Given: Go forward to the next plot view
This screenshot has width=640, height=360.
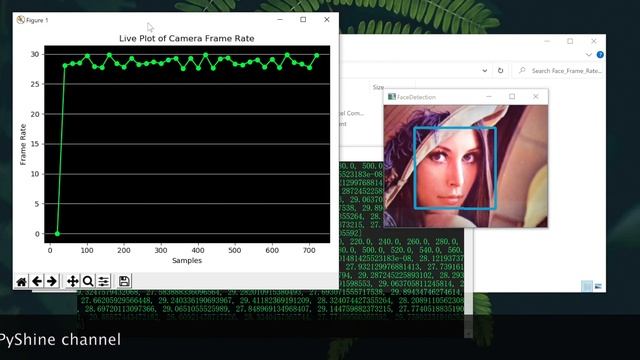Looking at the screenshot, I should 52,281.
